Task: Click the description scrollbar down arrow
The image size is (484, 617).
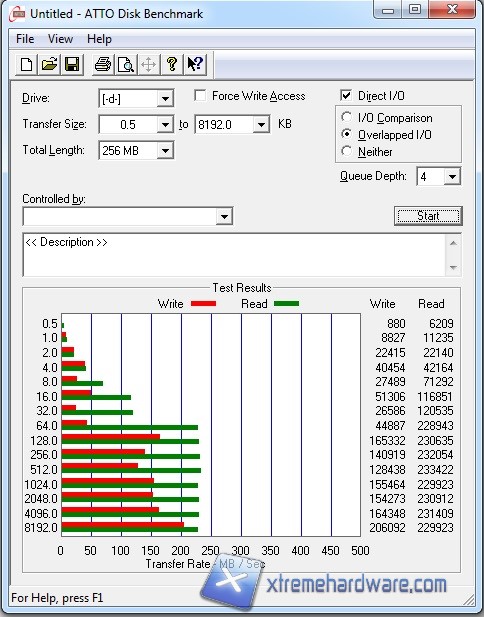Action: click(453, 268)
